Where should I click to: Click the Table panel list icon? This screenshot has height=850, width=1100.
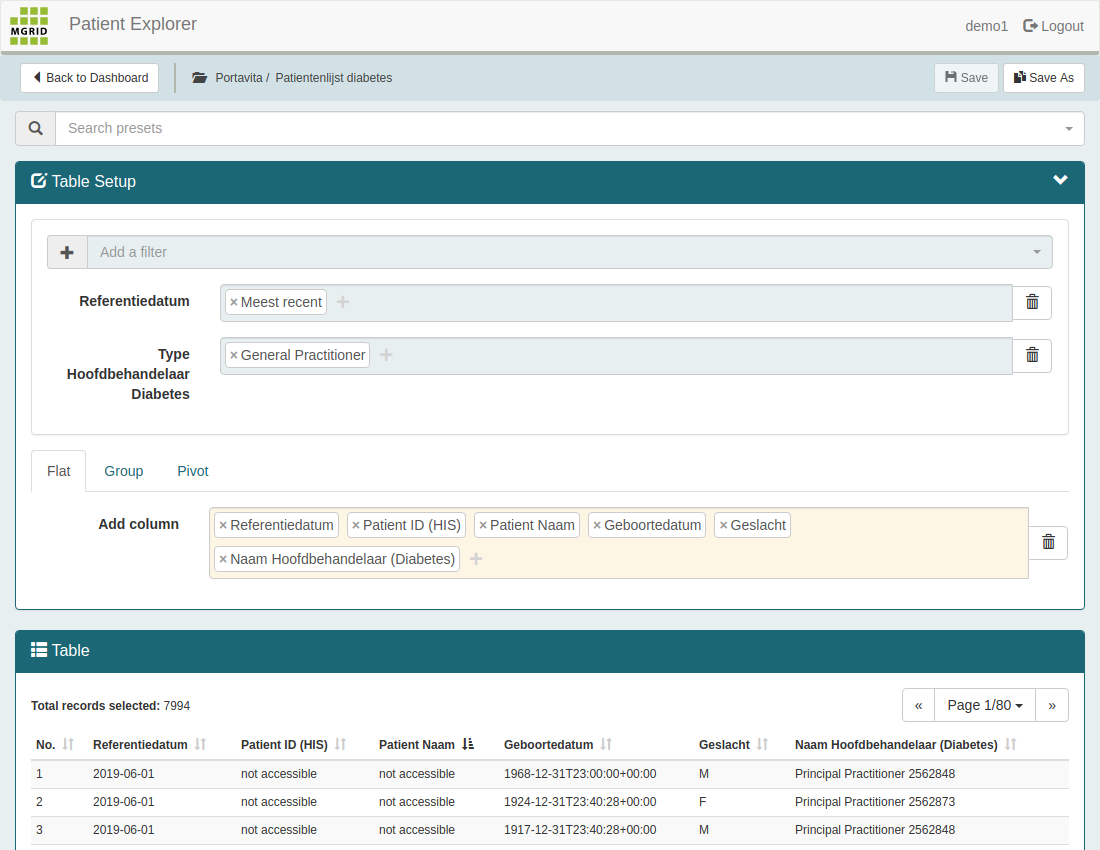39,650
